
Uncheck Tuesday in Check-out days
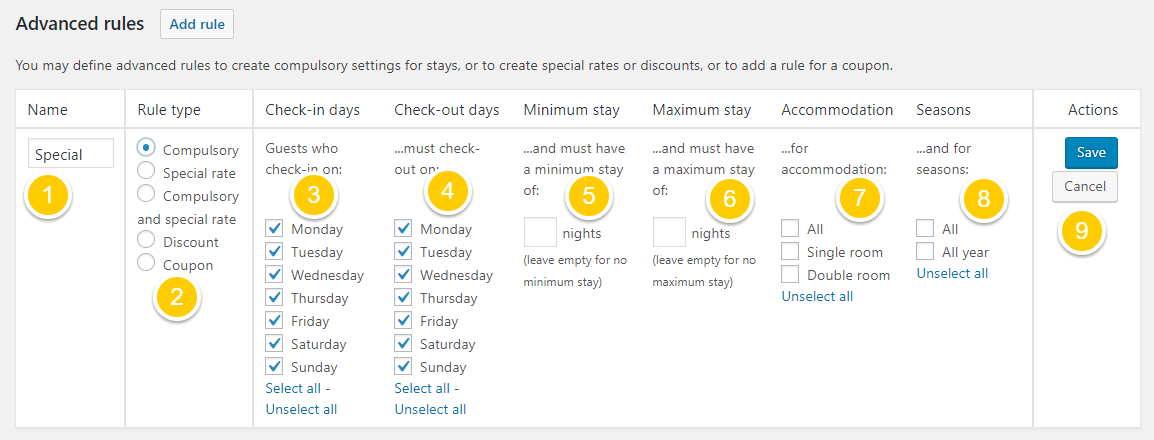click(x=403, y=252)
